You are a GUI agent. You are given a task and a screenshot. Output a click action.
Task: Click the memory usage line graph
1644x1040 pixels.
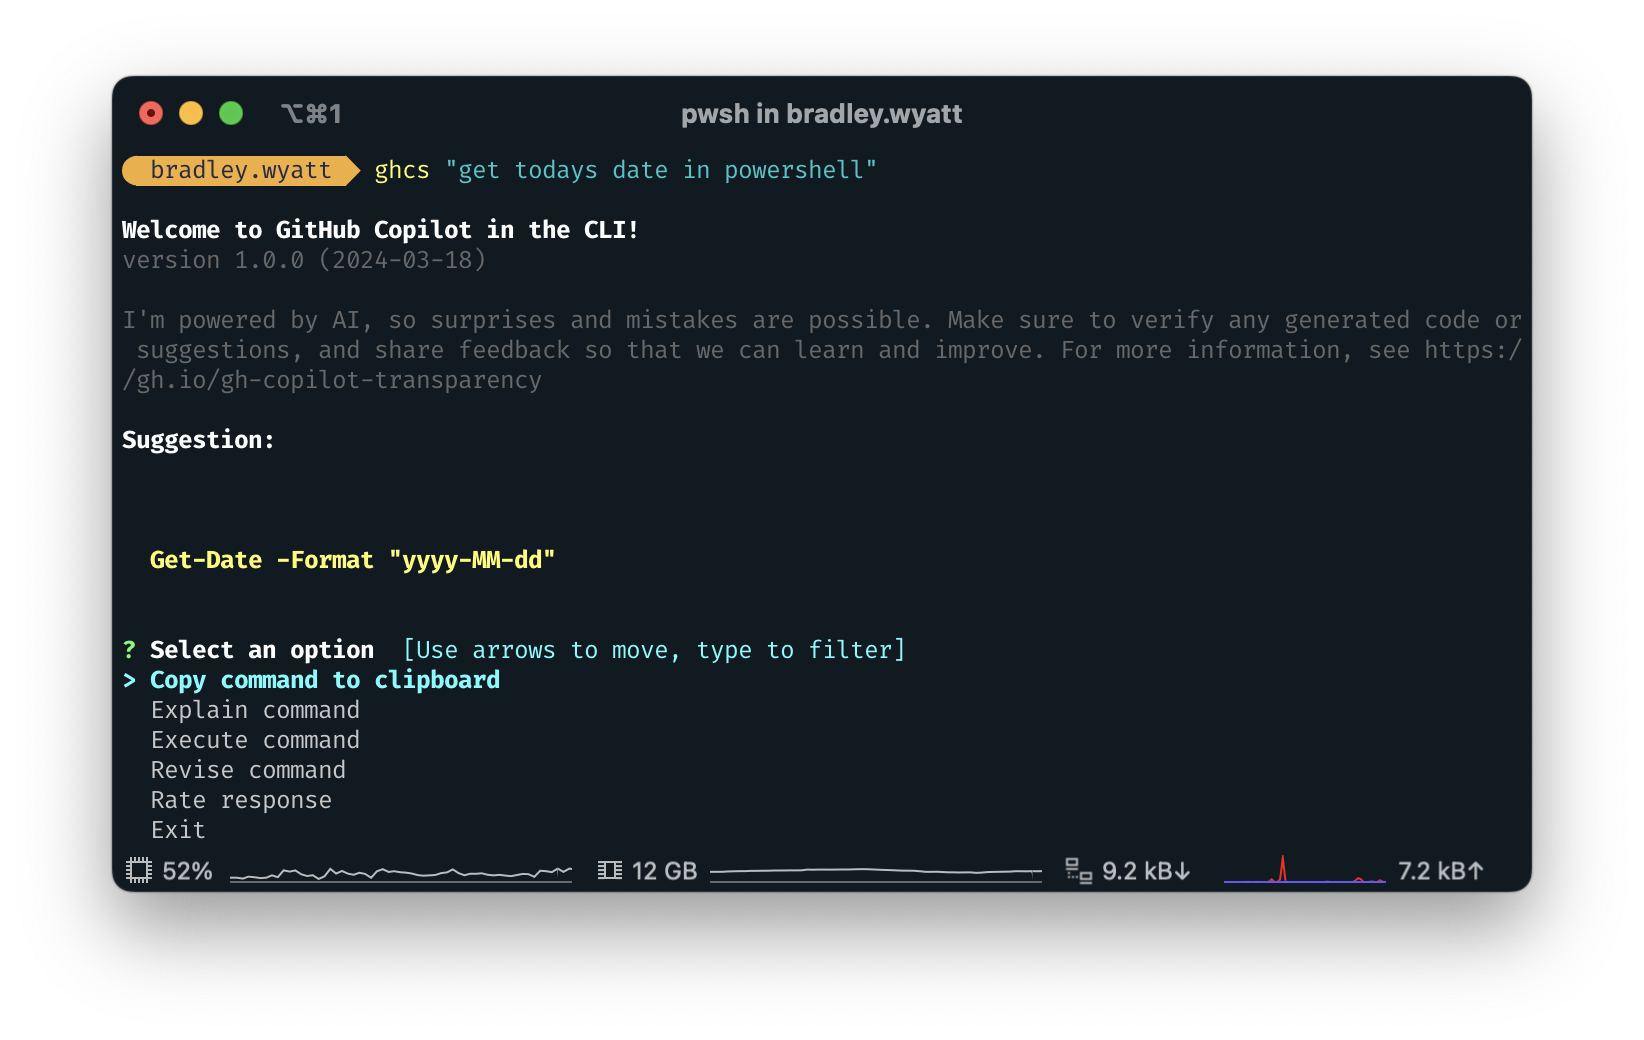[x=876, y=873]
